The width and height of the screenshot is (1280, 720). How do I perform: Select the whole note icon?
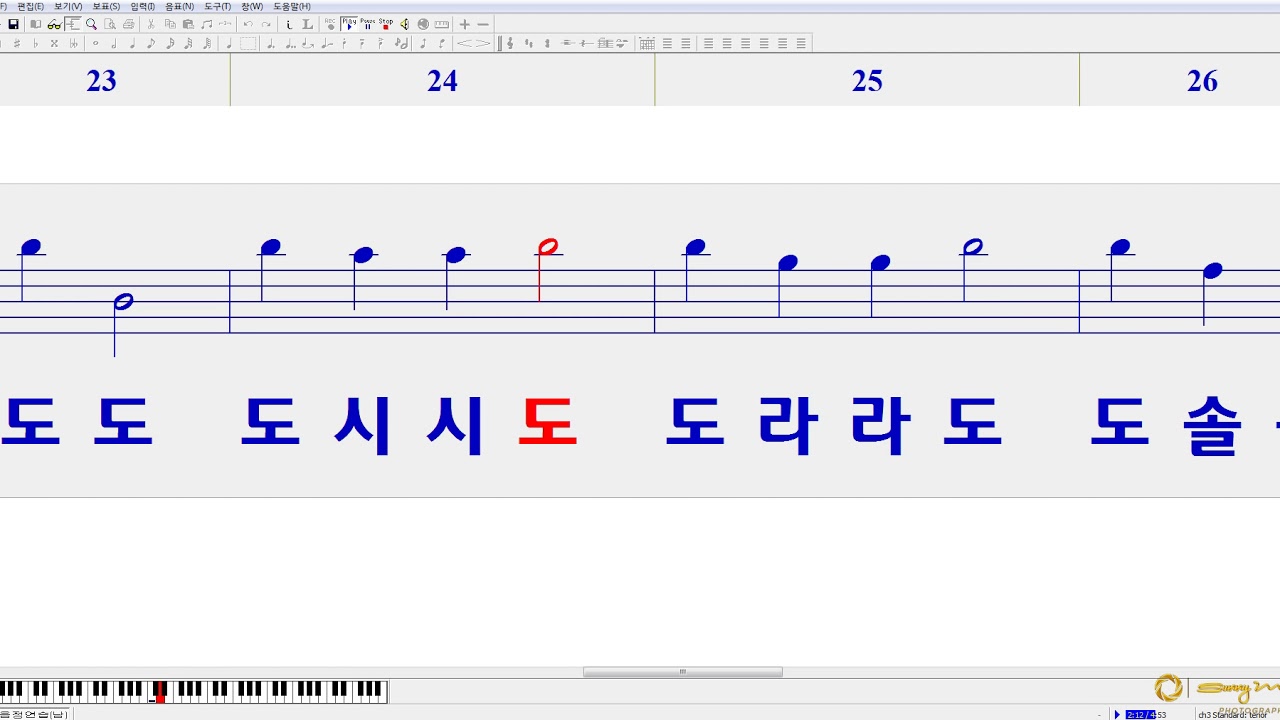[95, 43]
